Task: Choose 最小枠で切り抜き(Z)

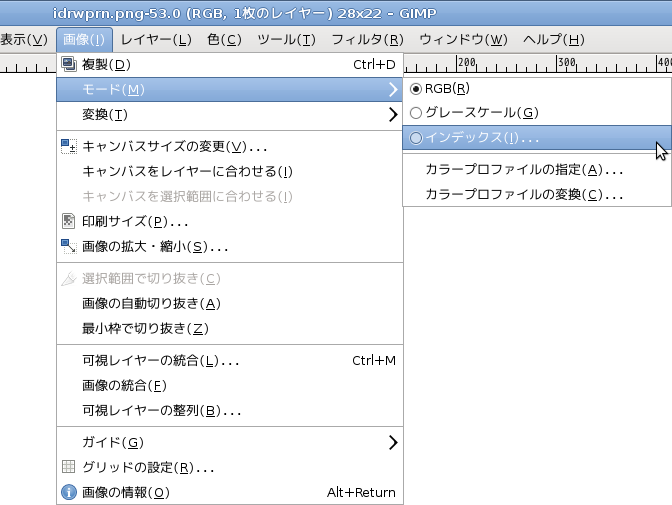Action: click(230, 328)
